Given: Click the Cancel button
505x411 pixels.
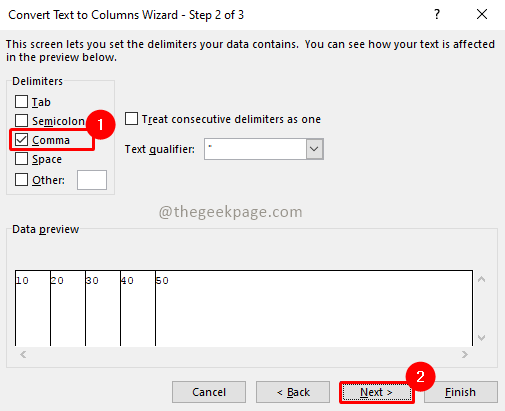Looking at the screenshot, I should 209,392.
